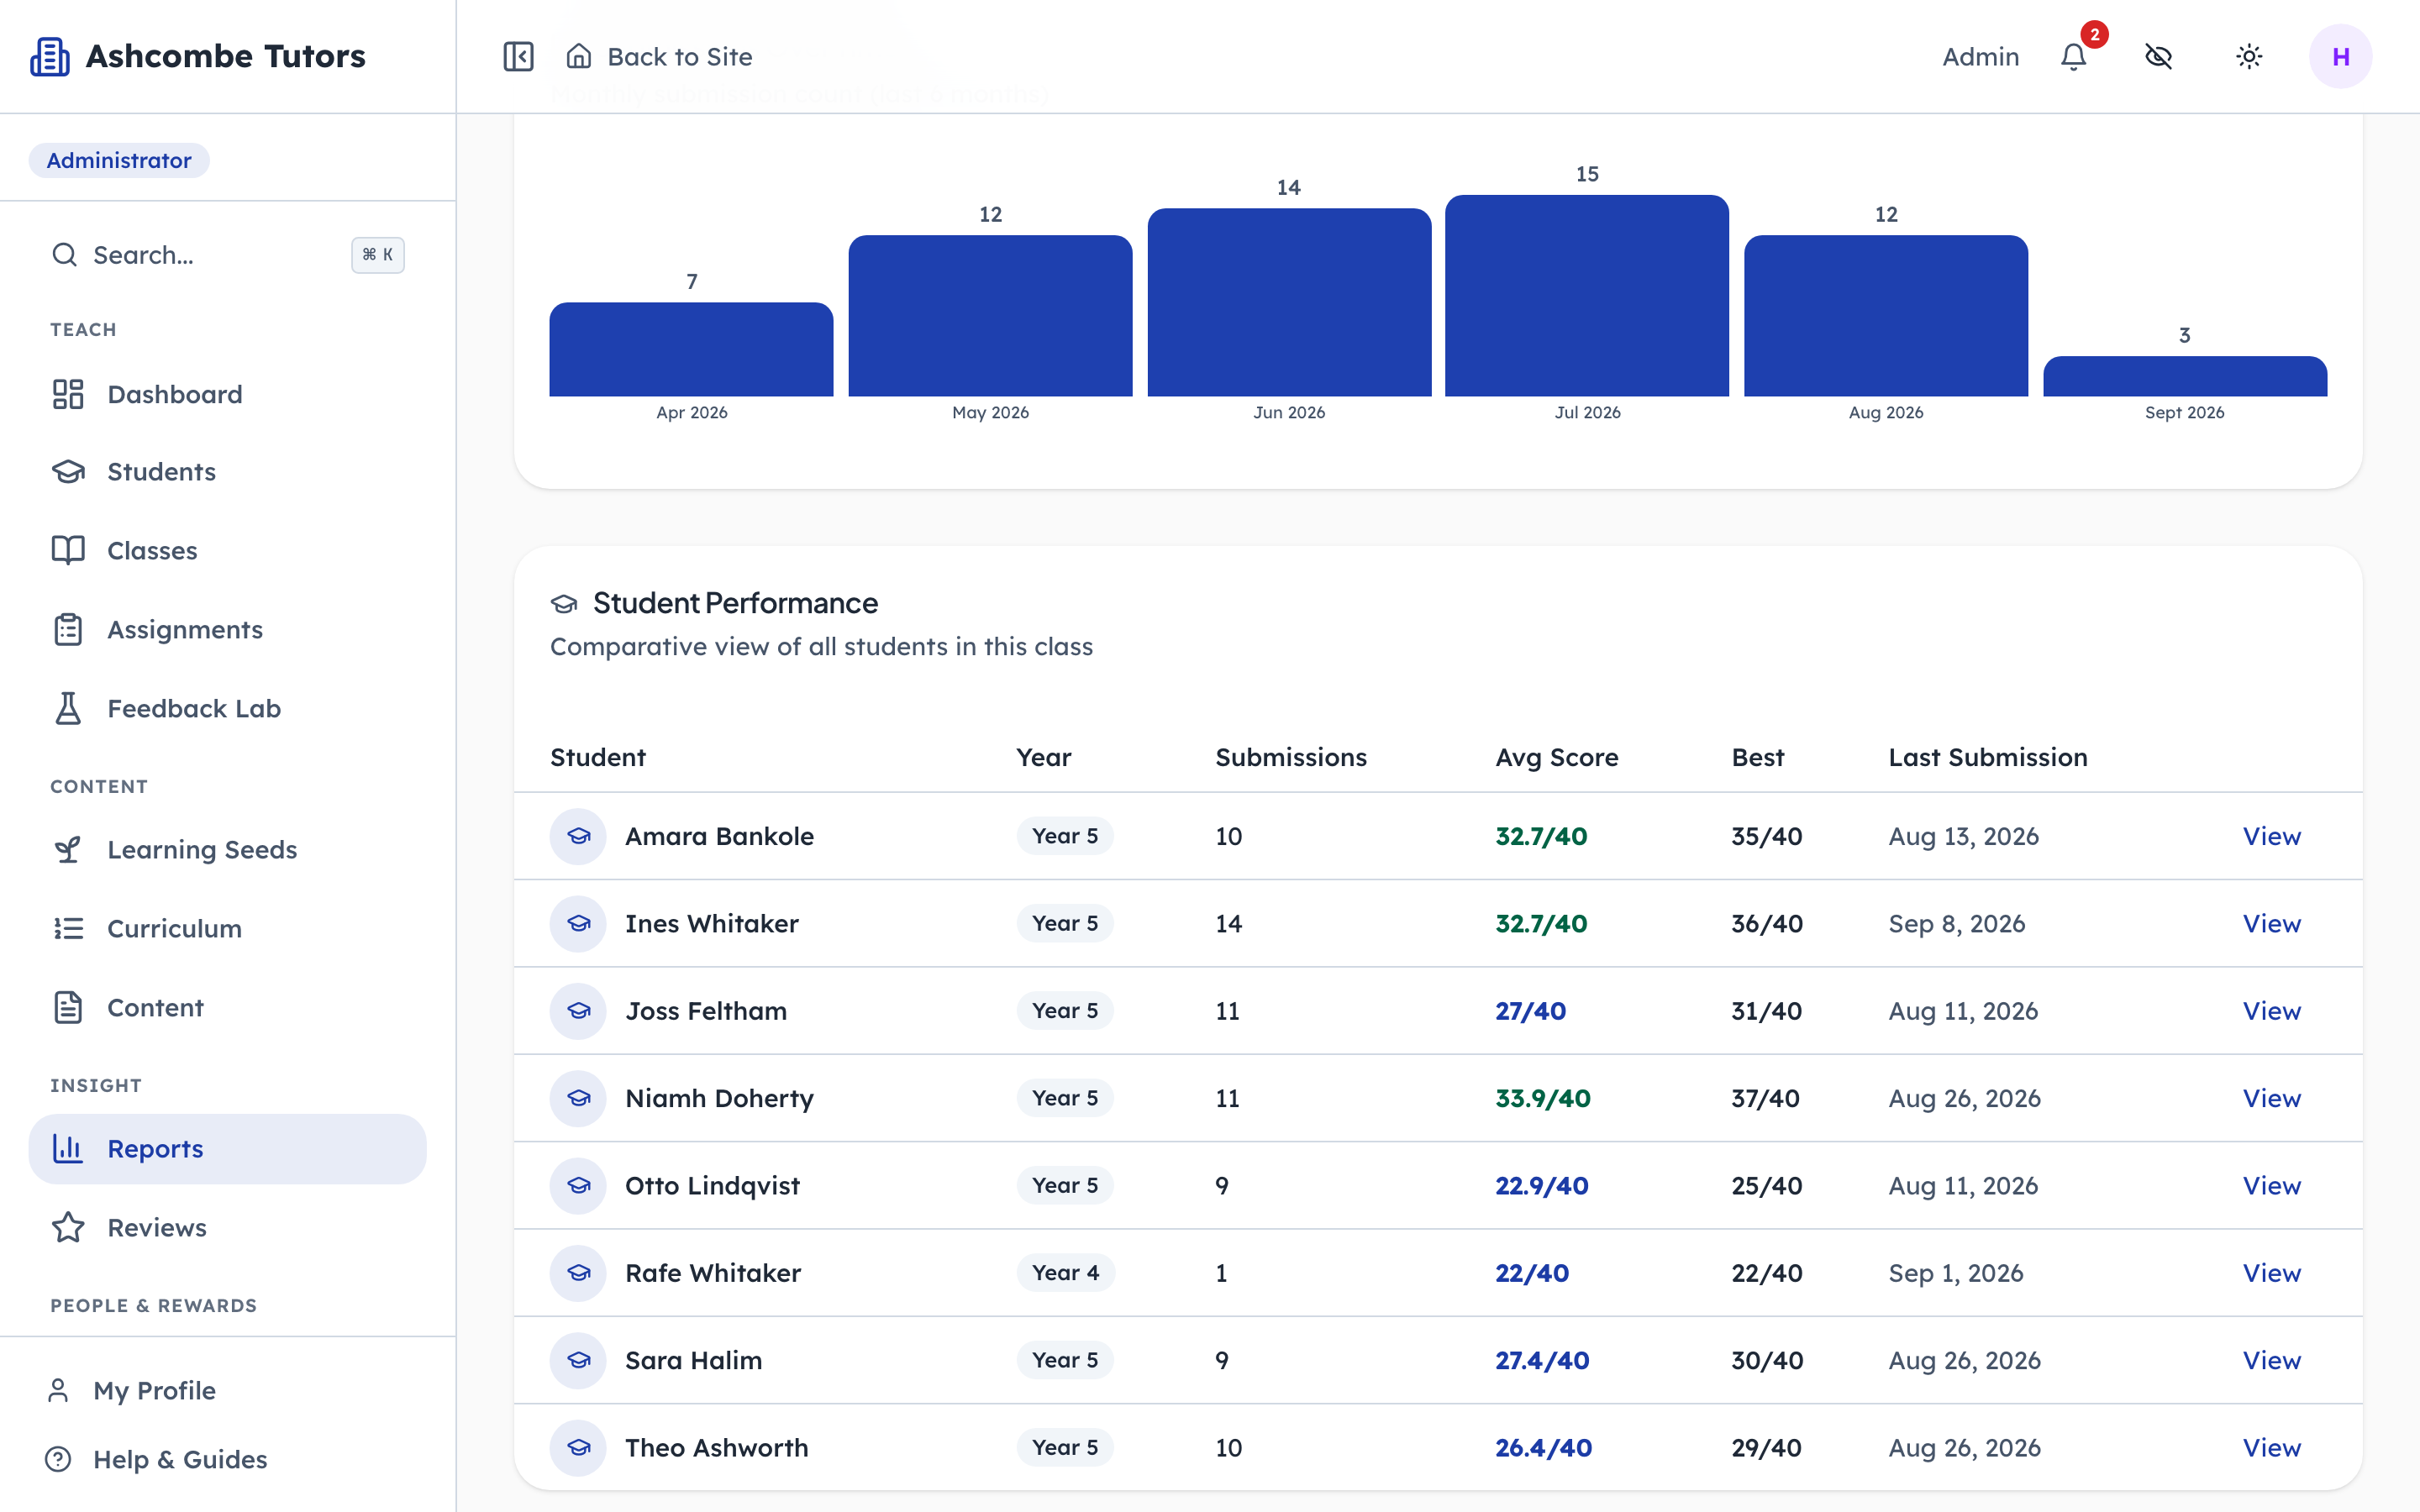View Niamh Doherty's details
2420x1512 pixels.
[2271, 1098]
